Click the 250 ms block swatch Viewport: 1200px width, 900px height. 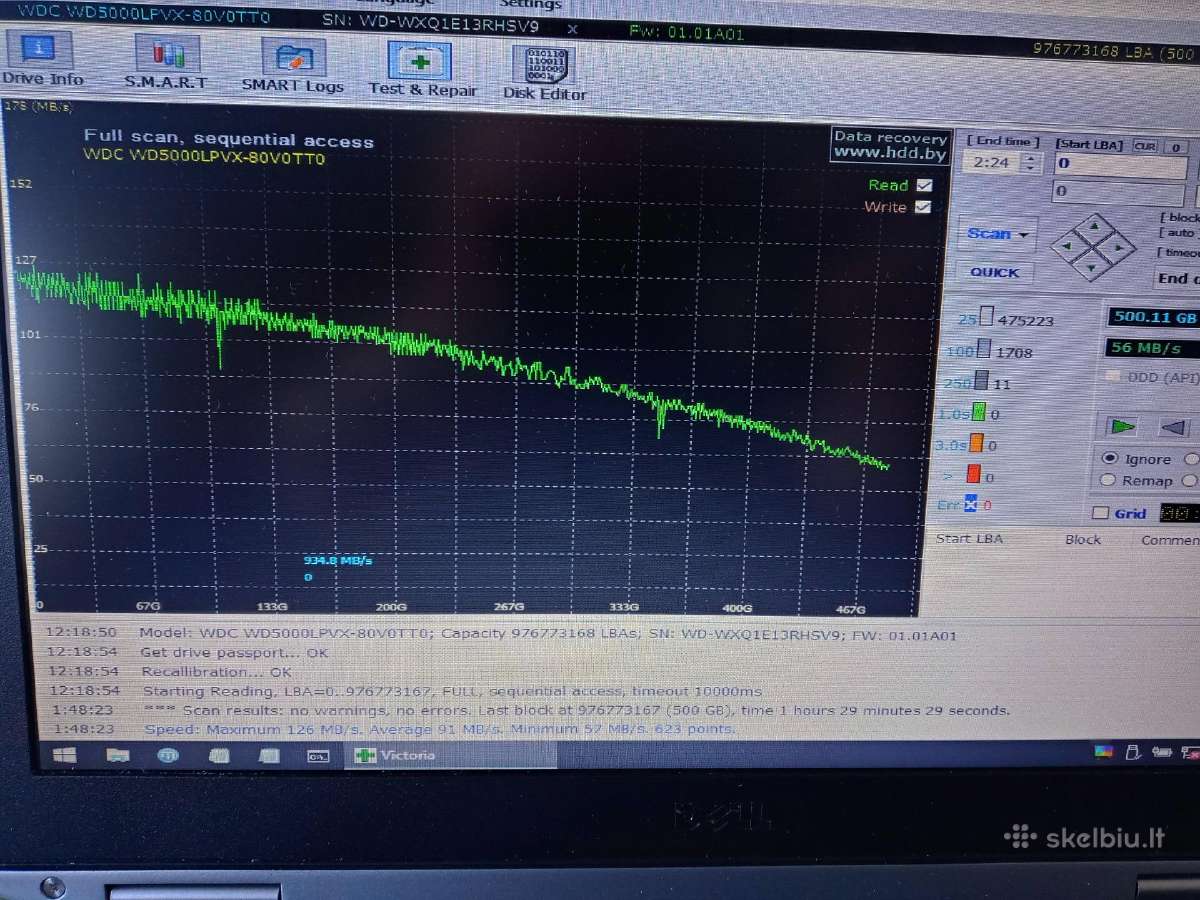coord(981,381)
